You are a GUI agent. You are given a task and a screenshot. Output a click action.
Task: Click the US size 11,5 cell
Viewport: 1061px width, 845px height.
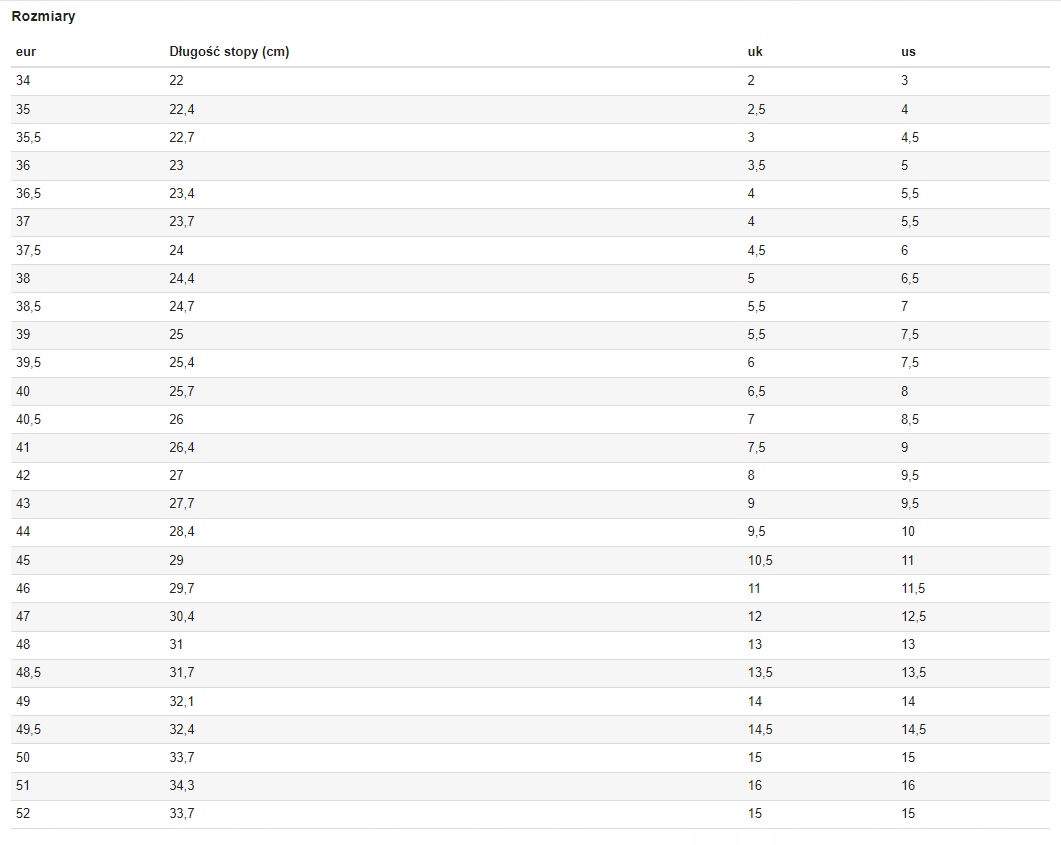coord(913,589)
